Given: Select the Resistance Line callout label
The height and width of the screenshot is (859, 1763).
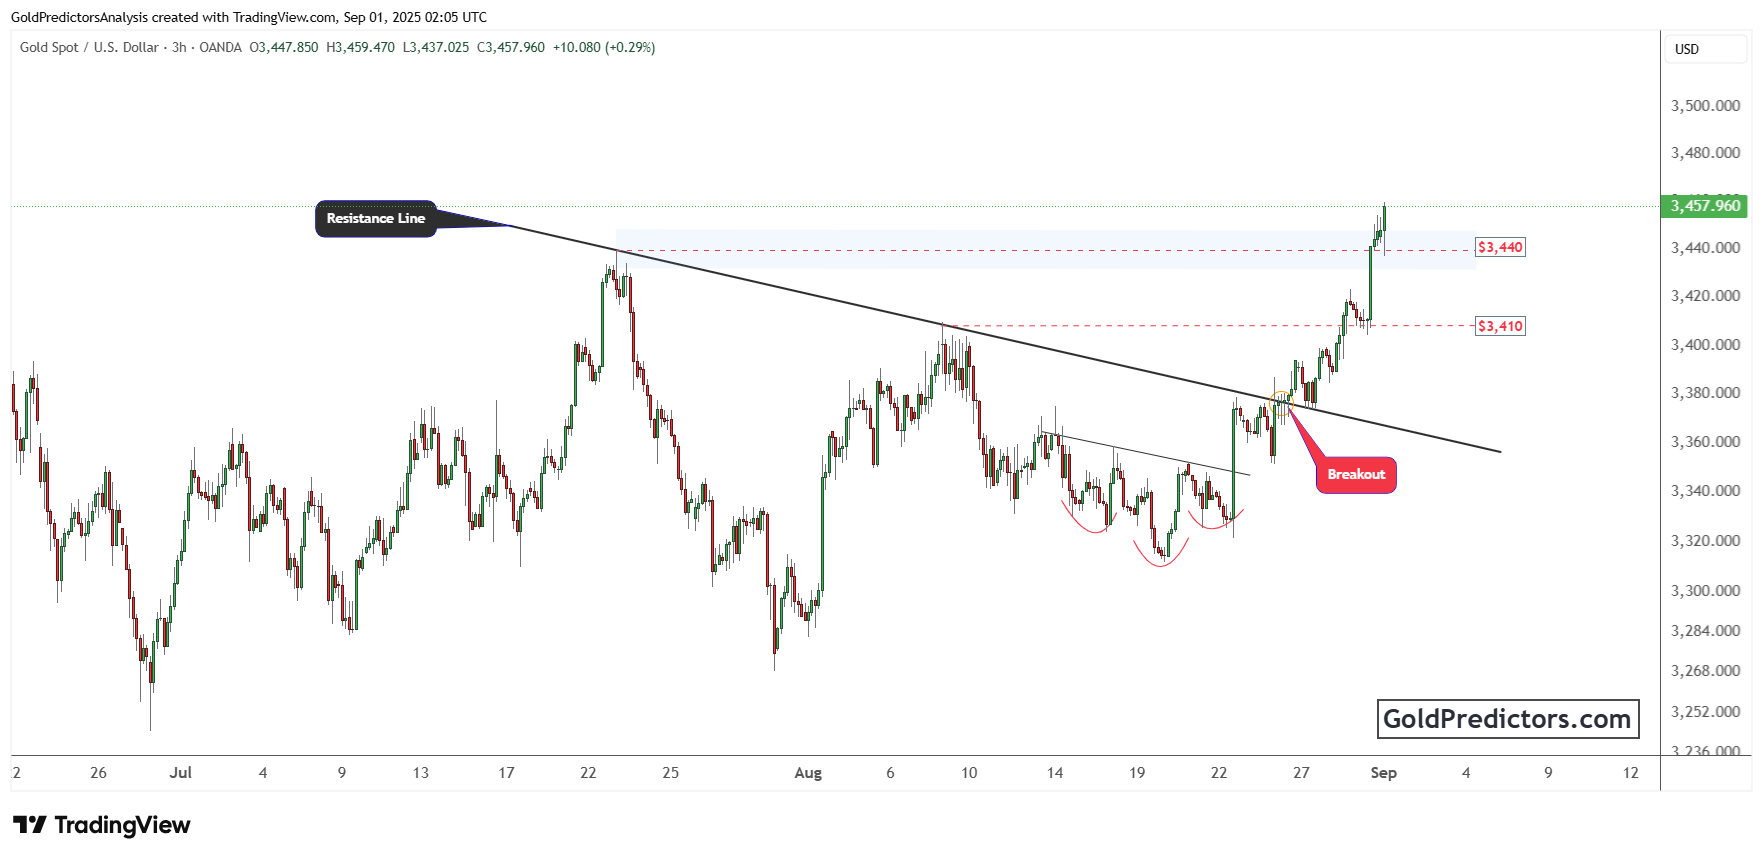Looking at the screenshot, I should [x=376, y=219].
